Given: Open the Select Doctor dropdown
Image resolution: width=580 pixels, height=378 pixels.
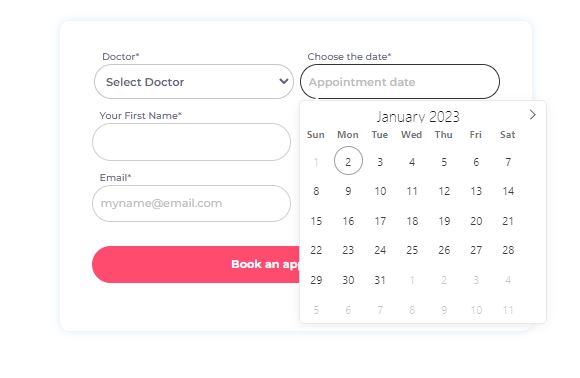Looking at the screenshot, I should (x=194, y=82).
